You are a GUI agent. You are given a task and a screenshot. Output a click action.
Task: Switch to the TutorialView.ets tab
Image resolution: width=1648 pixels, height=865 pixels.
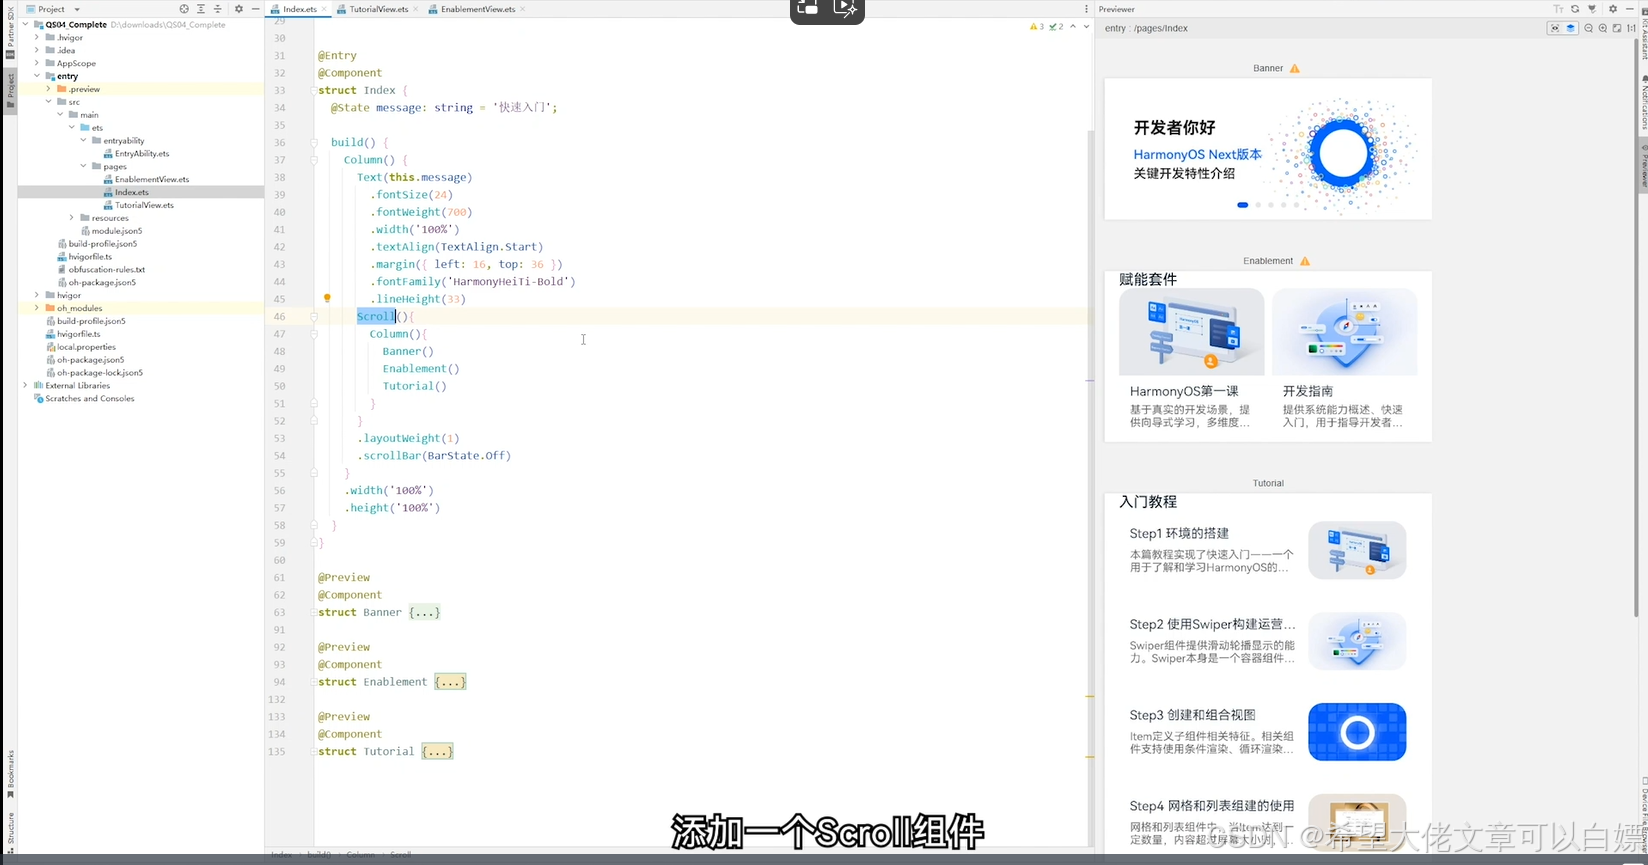point(378,9)
